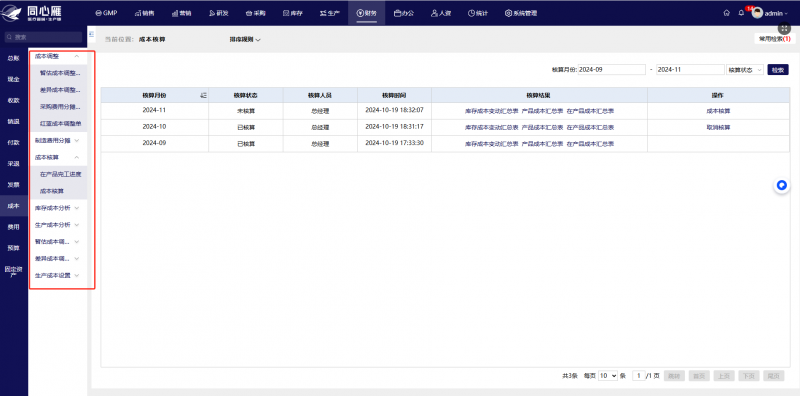This screenshot has height=396, width=800.
Task: Select 红蓝成本调整单 in the sidebar tree
Action: point(60,124)
